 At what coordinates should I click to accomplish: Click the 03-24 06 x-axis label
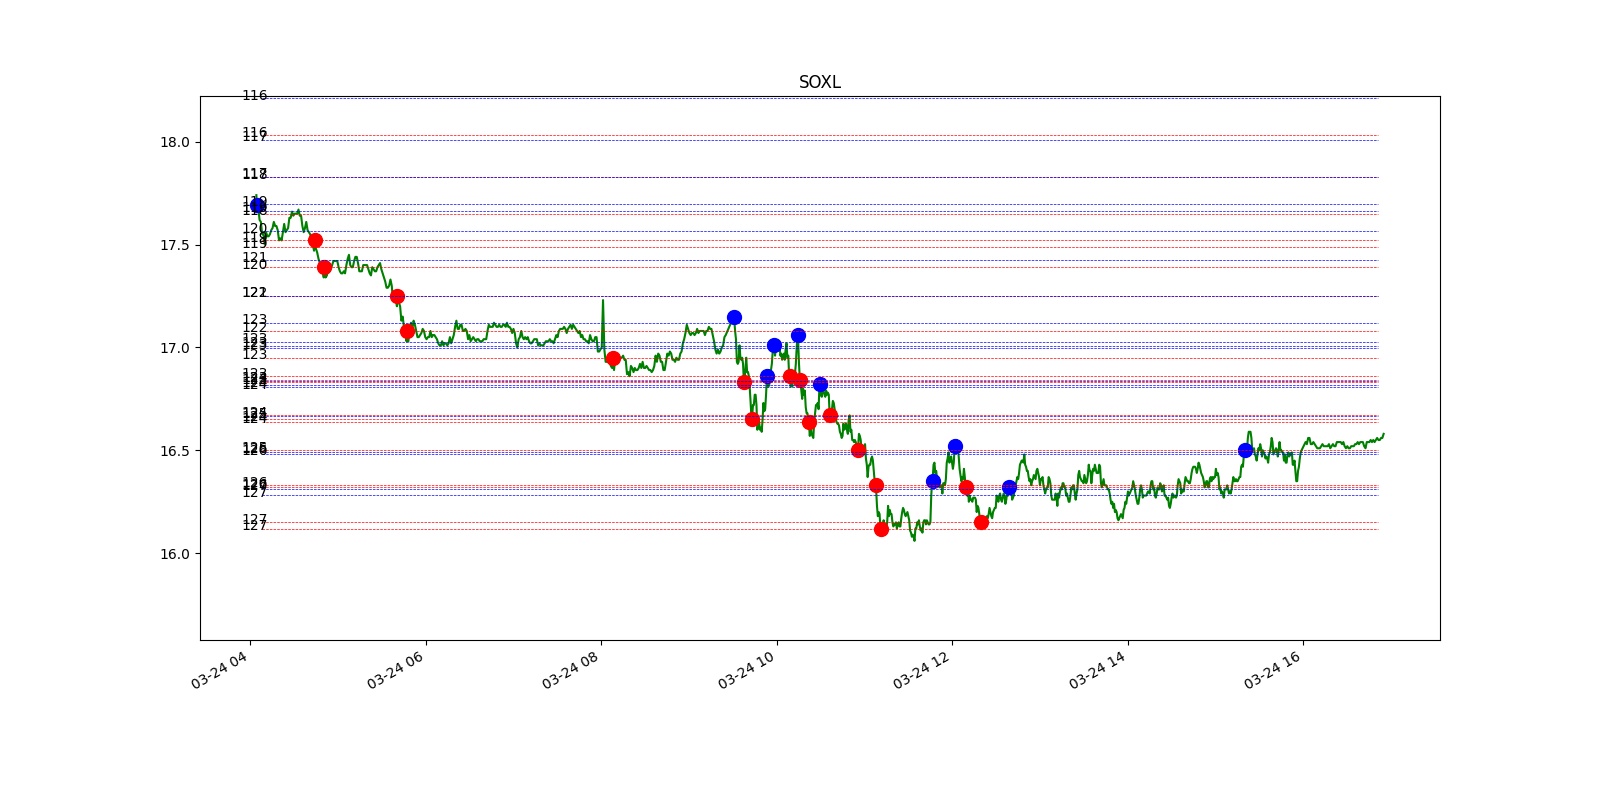[x=396, y=668]
